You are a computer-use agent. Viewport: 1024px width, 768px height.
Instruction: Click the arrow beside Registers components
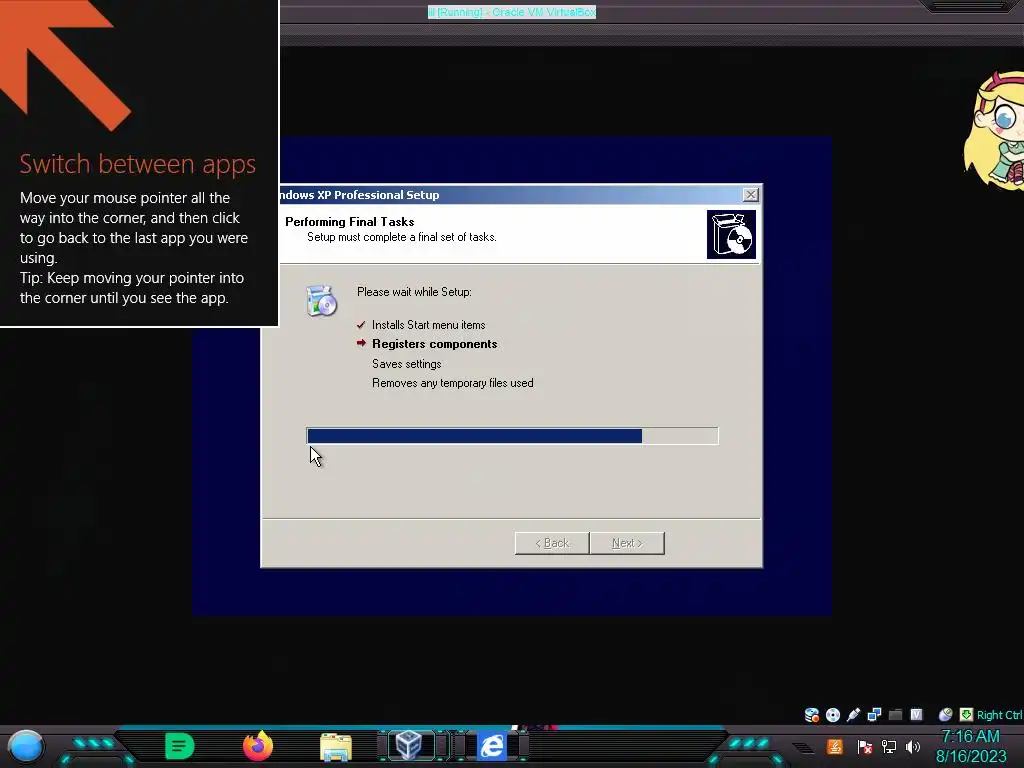pyautogui.click(x=361, y=343)
